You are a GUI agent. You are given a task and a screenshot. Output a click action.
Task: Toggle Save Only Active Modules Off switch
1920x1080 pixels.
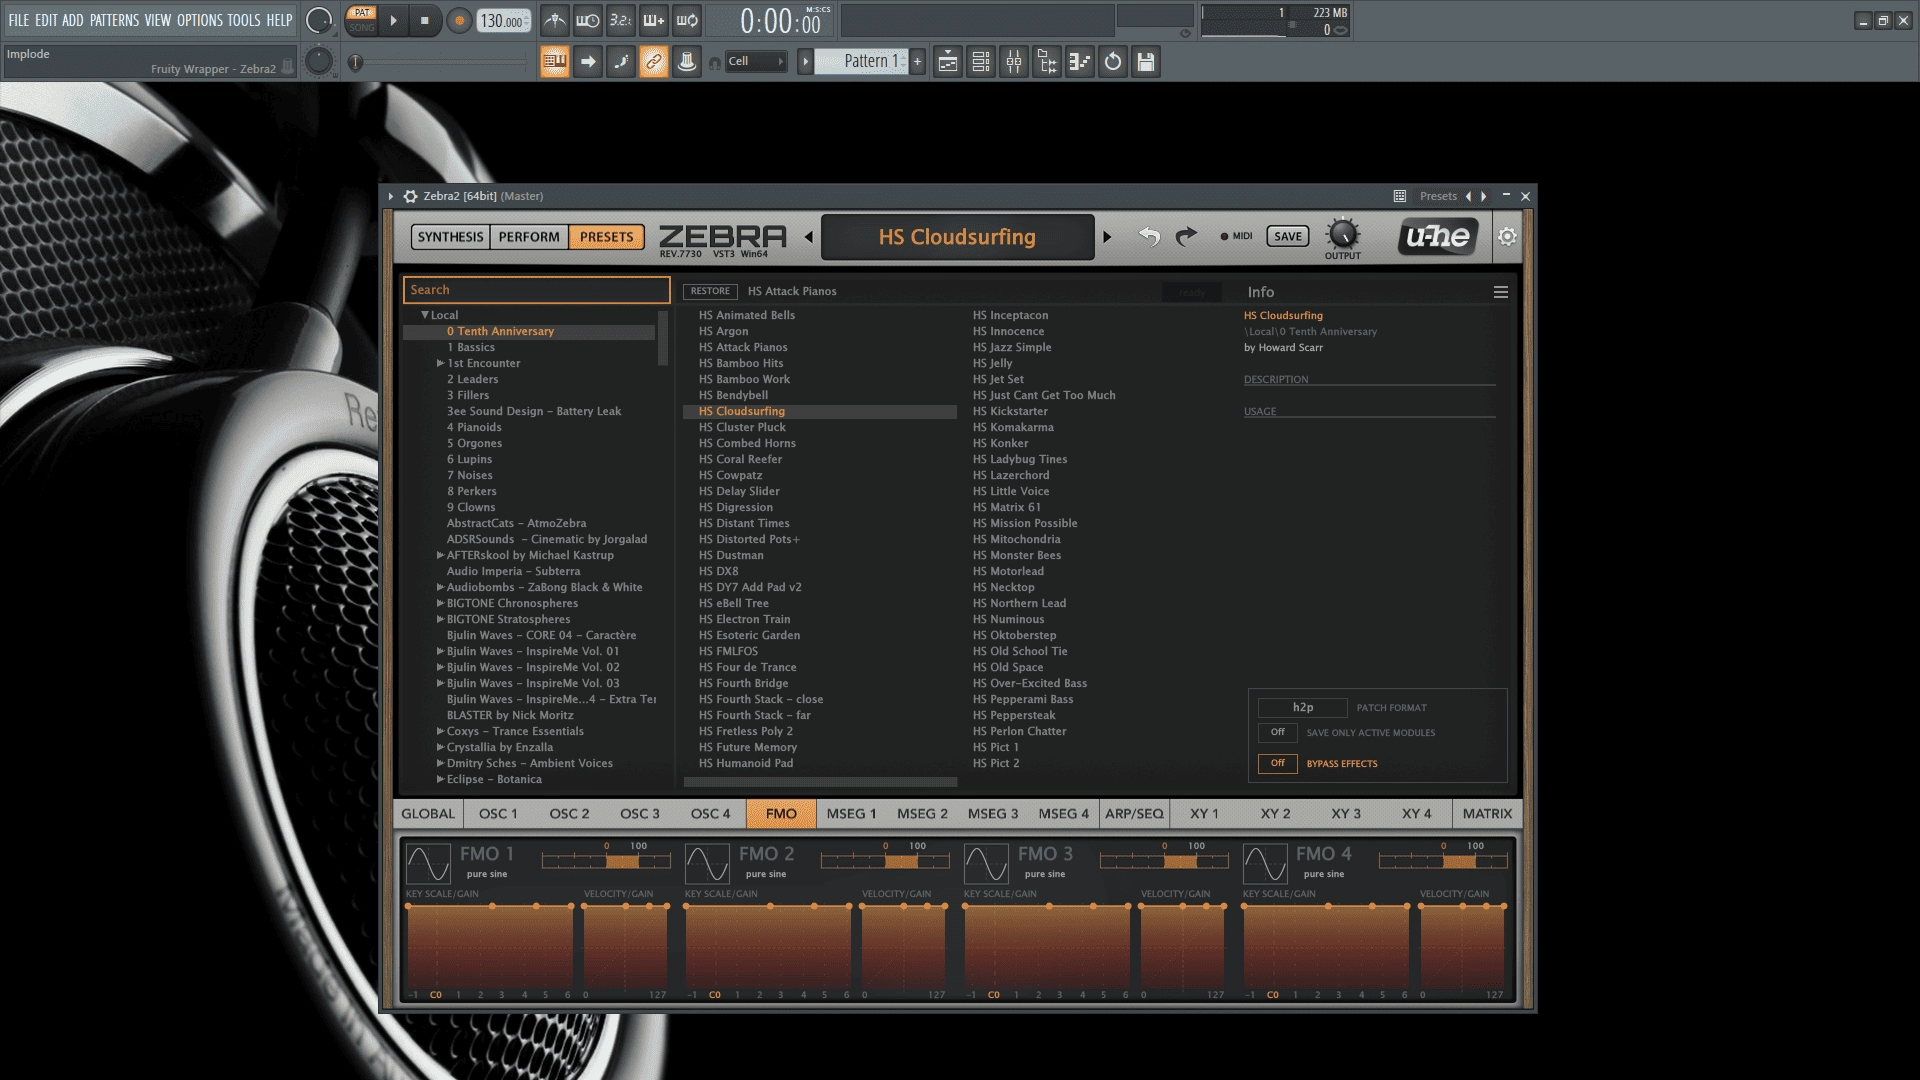click(x=1277, y=732)
